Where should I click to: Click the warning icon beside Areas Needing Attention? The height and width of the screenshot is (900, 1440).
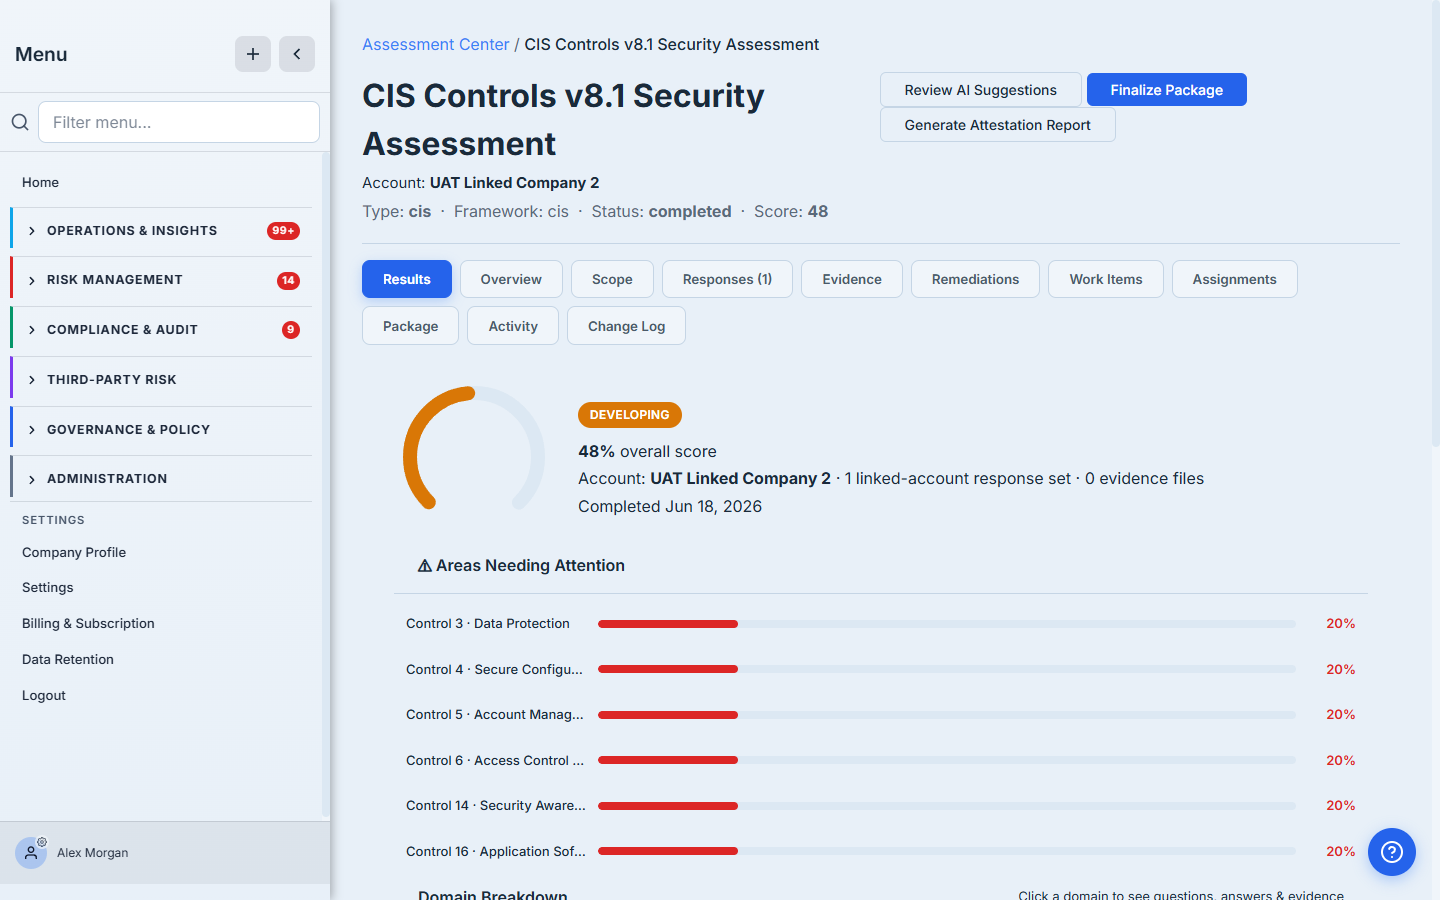[425, 566]
